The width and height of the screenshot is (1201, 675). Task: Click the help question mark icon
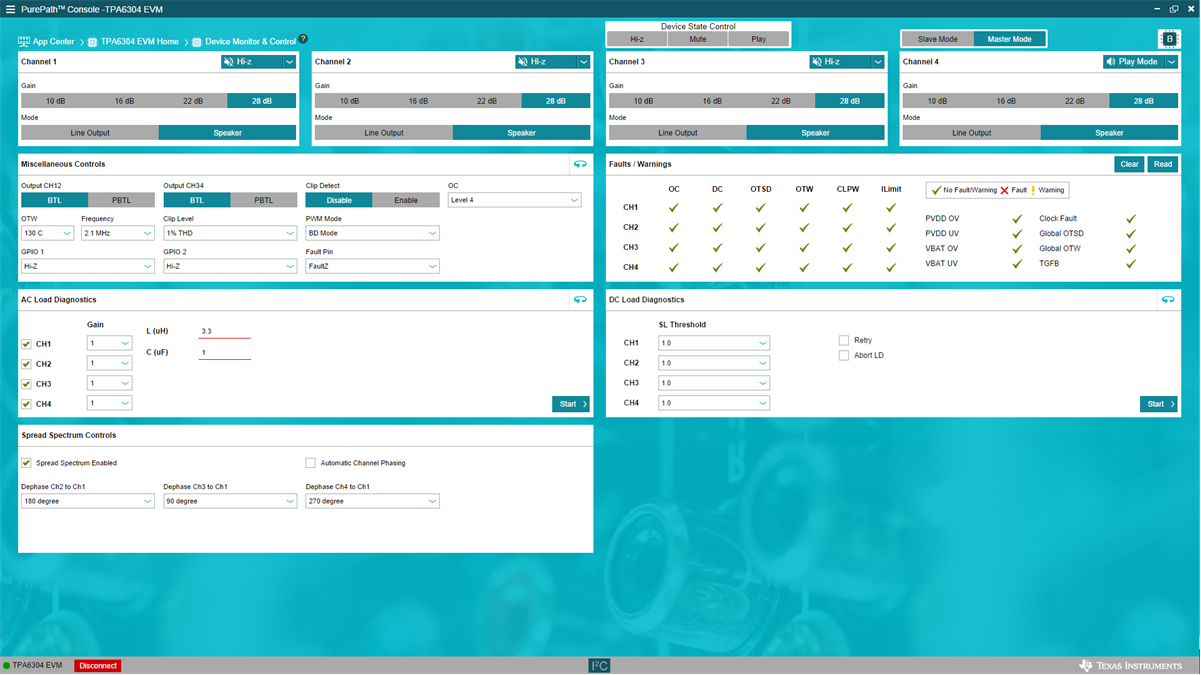303,39
